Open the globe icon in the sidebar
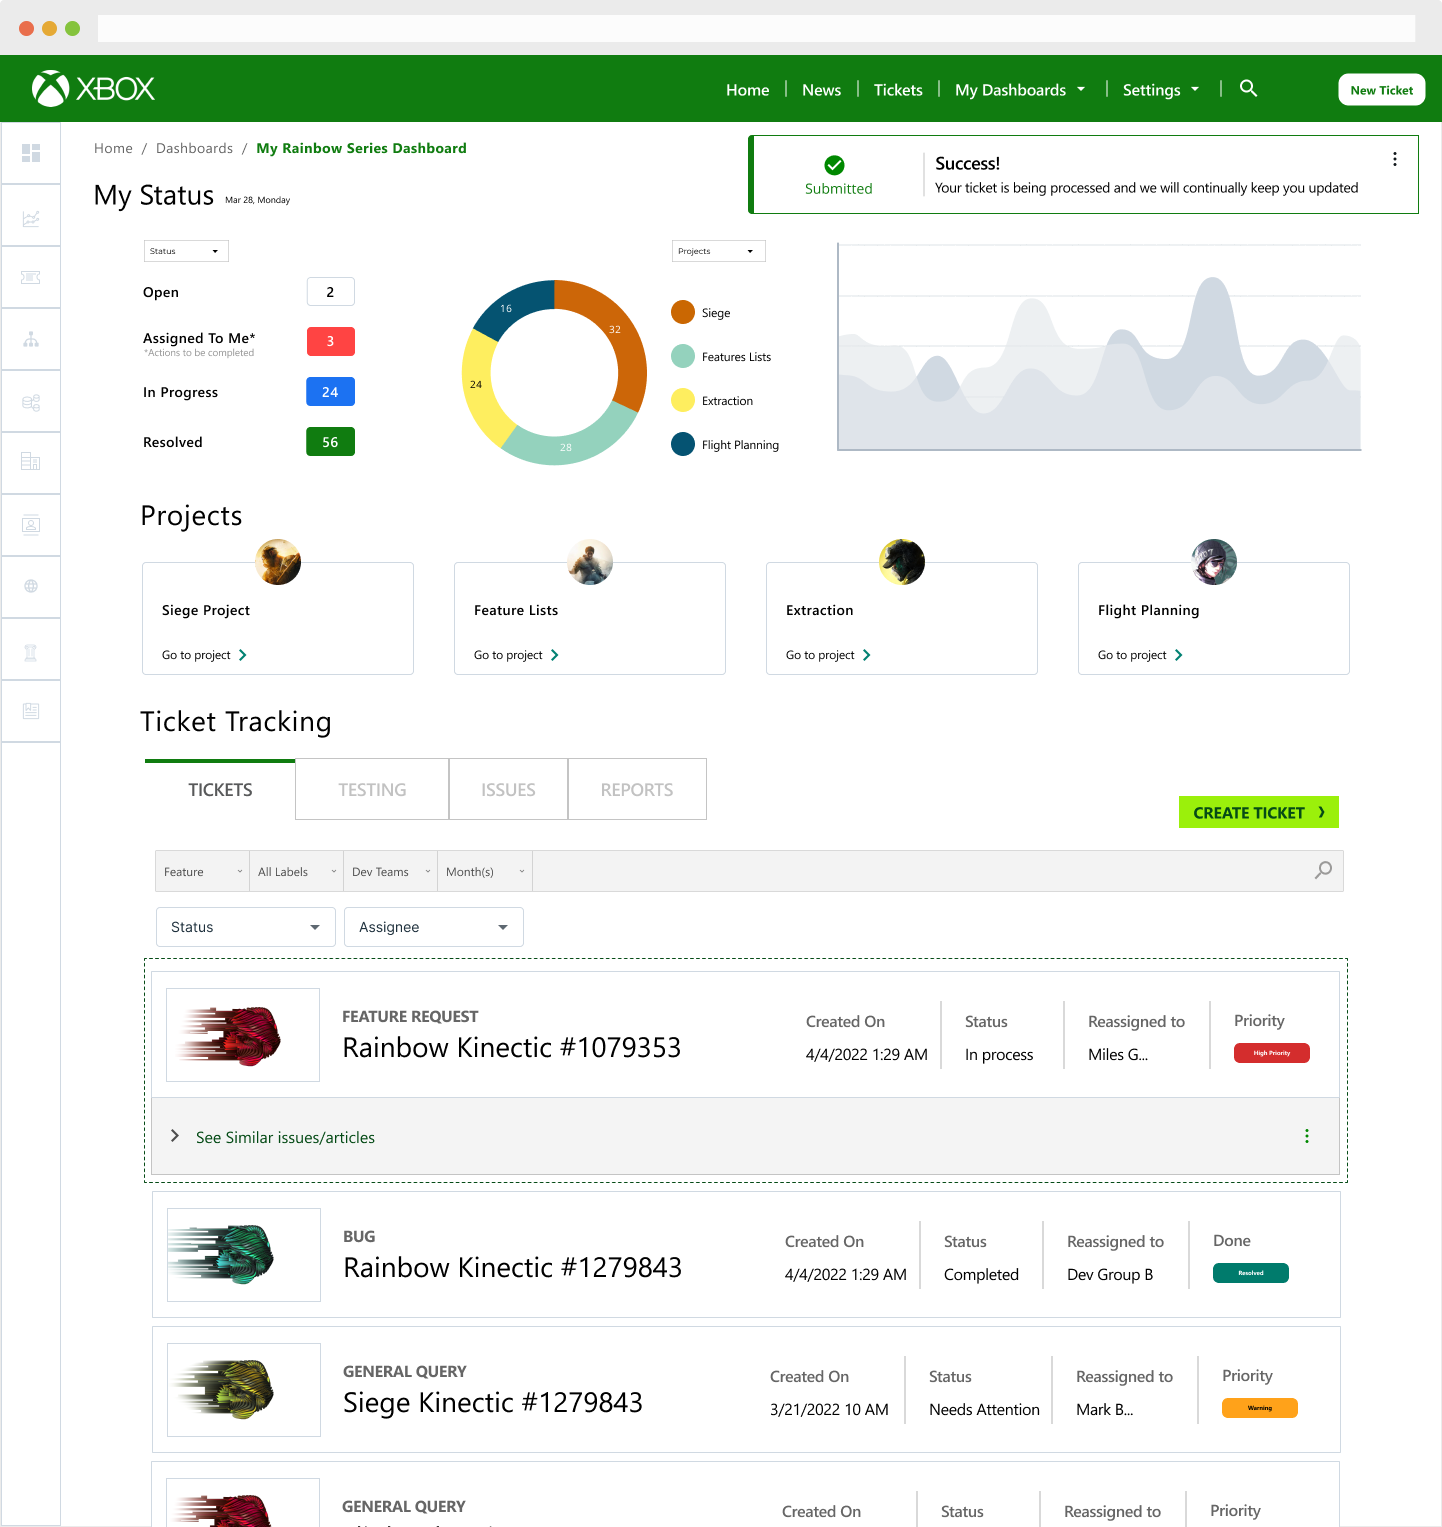The height and width of the screenshot is (1527, 1442). 31,586
